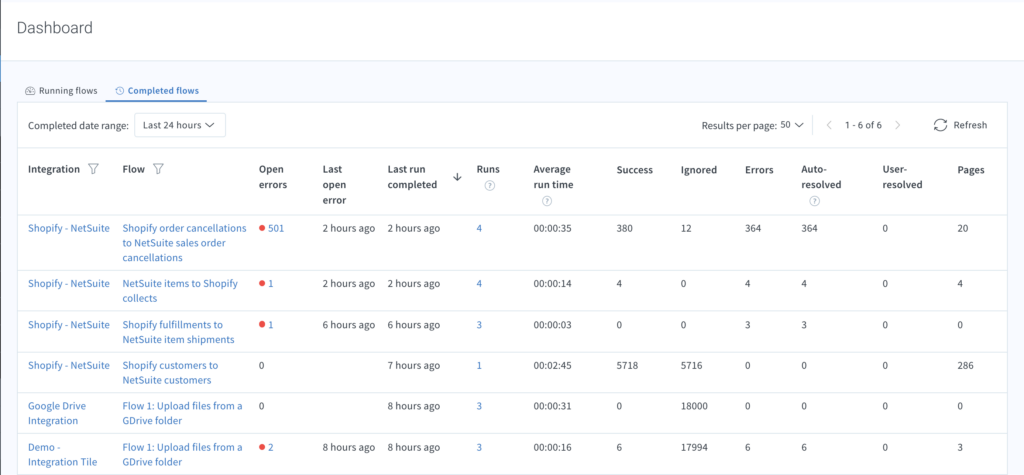Click the Last run completed column header
The width and height of the screenshot is (1024, 475).
pos(412,177)
